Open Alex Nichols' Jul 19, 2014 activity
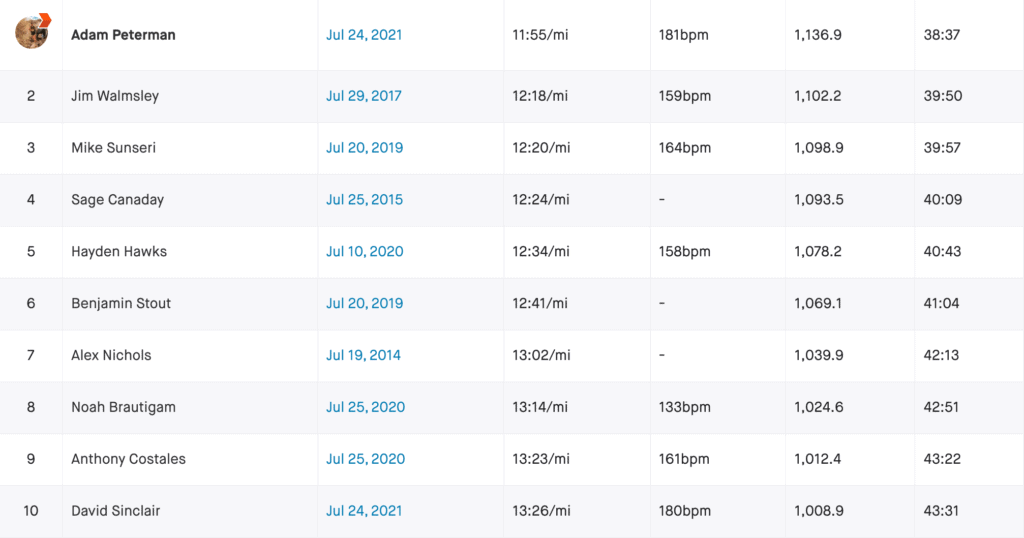 [x=363, y=355]
